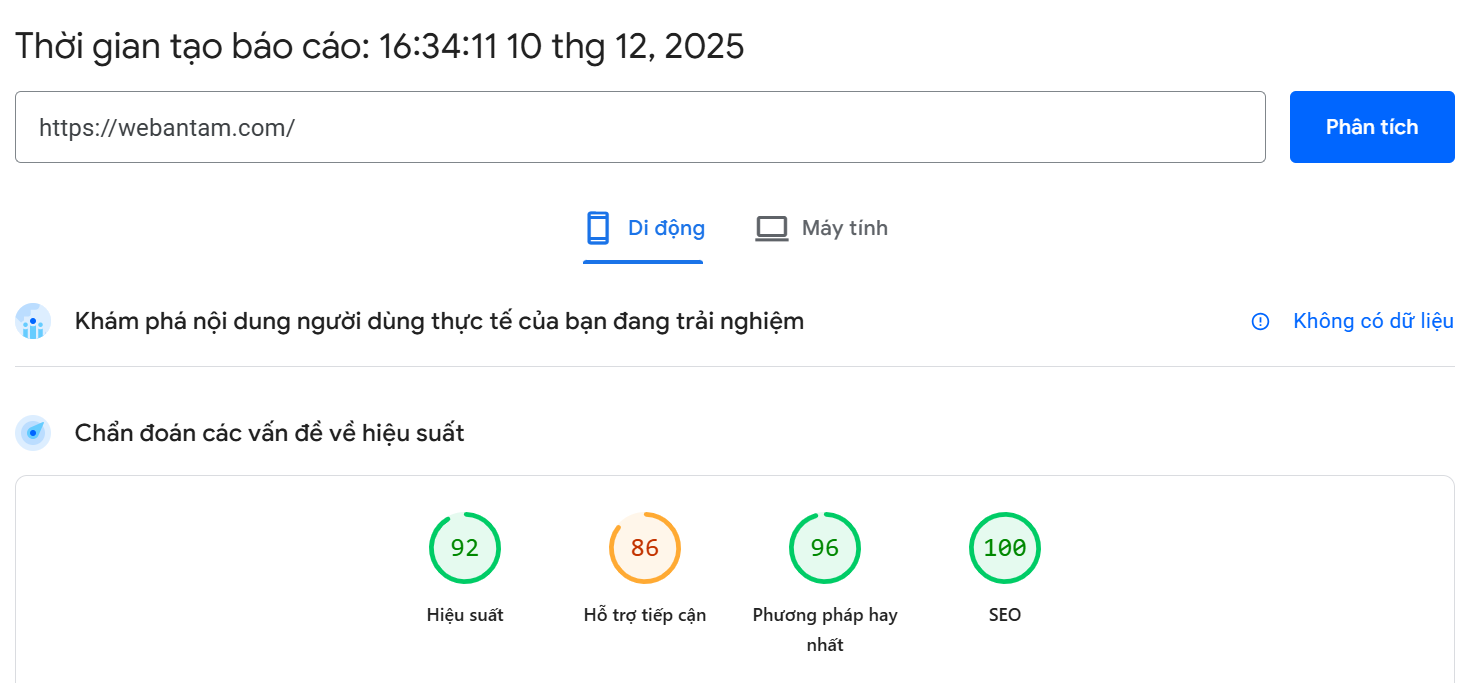
Task: Select the URL field containing https://webantam.com/
Action: [x=640, y=127]
